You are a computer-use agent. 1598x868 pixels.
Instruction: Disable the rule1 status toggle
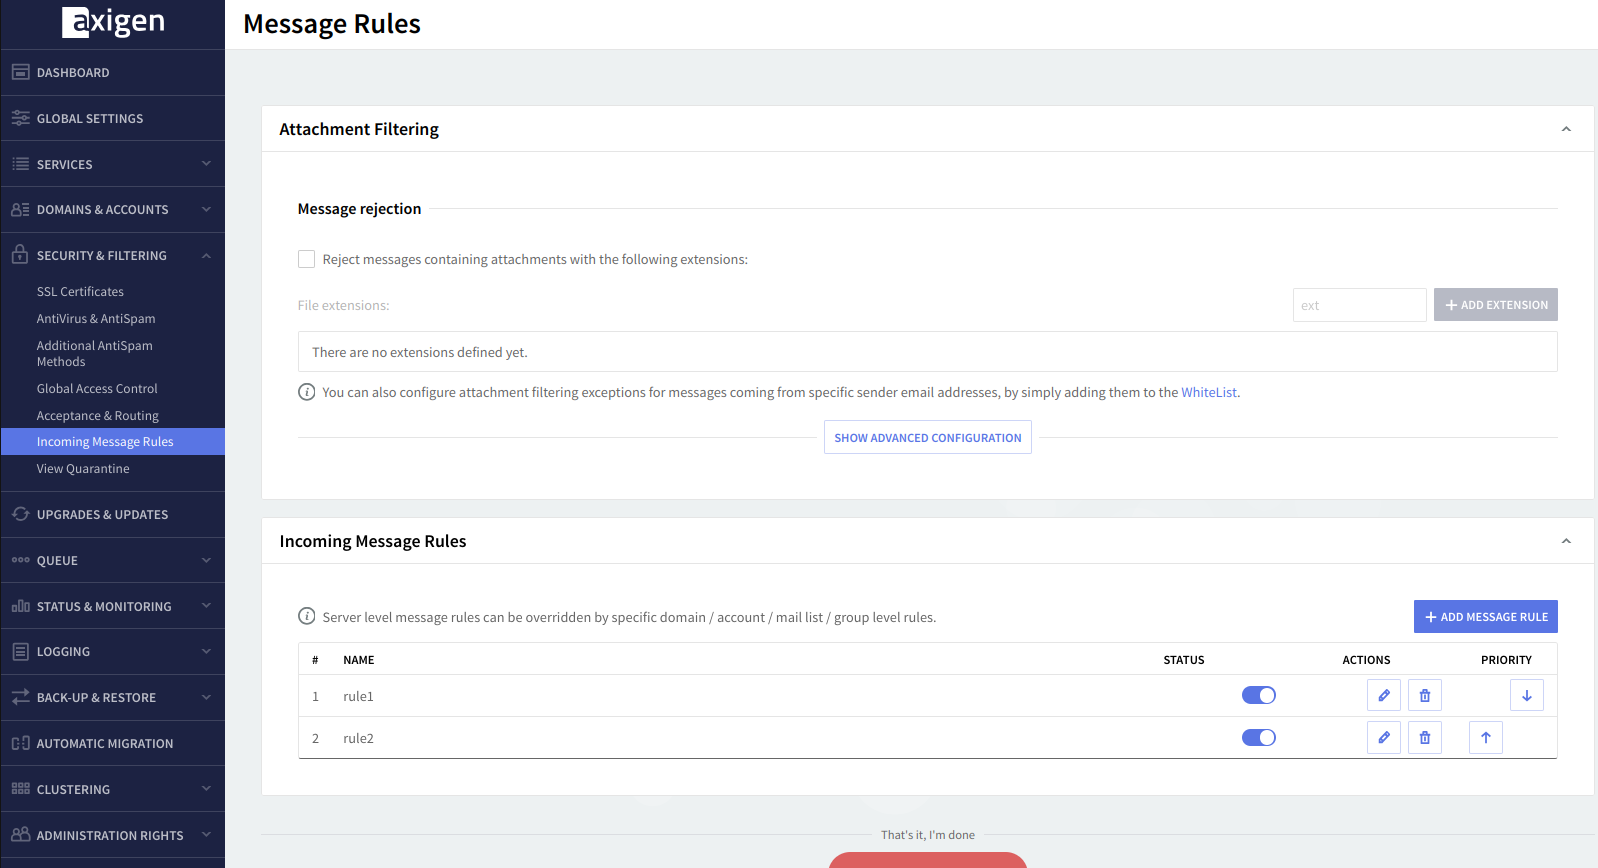tap(1258, 696)
